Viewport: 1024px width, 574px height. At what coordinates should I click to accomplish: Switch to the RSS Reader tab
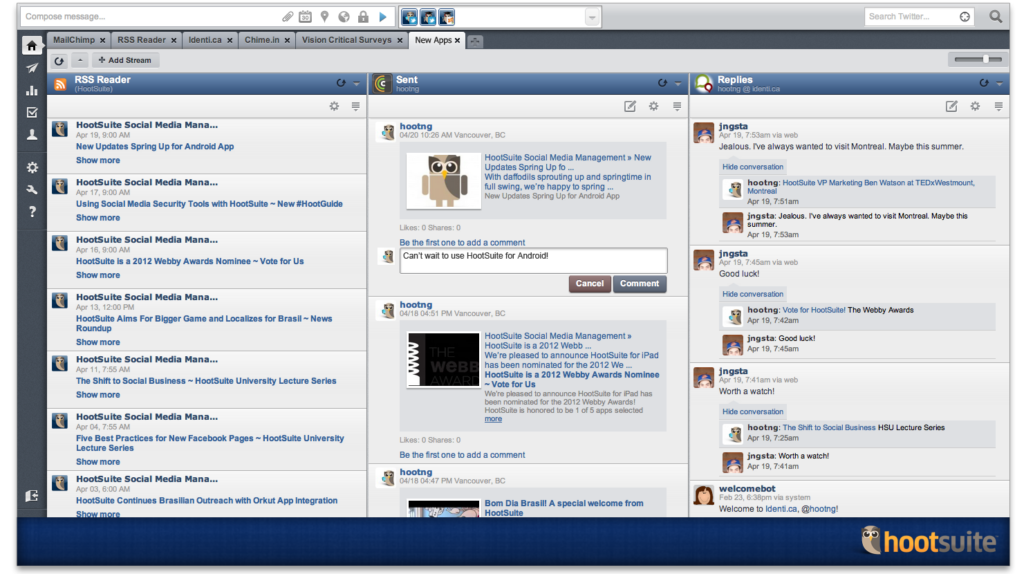[142, 40]
